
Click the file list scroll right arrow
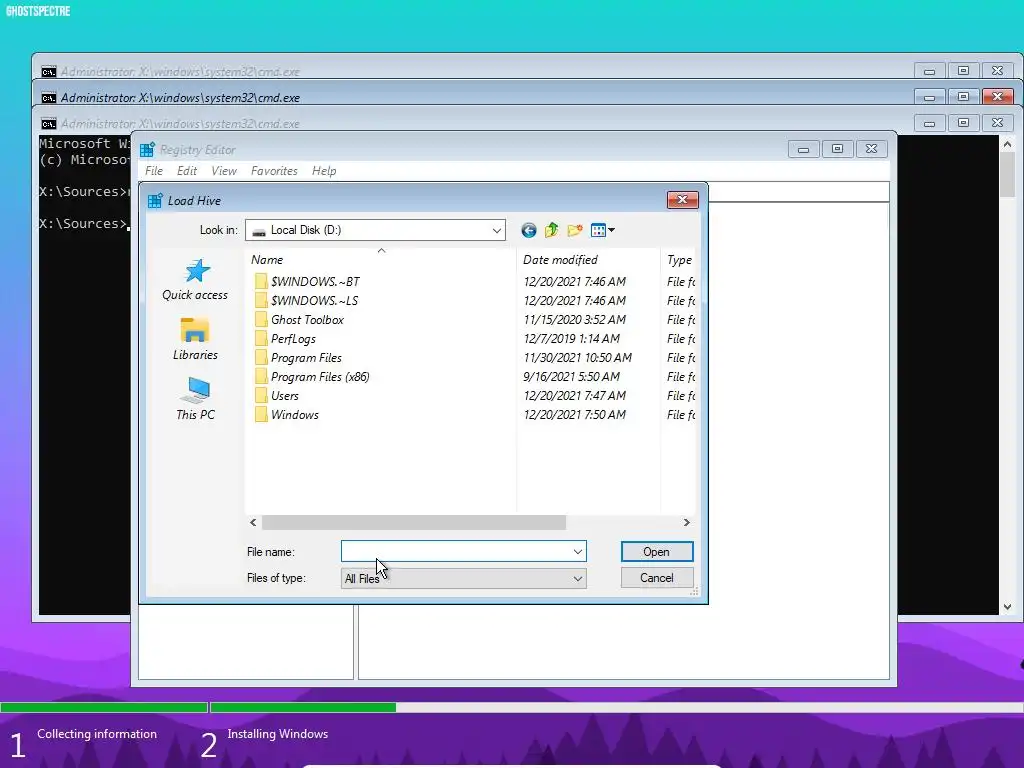(x=686, y=522)
